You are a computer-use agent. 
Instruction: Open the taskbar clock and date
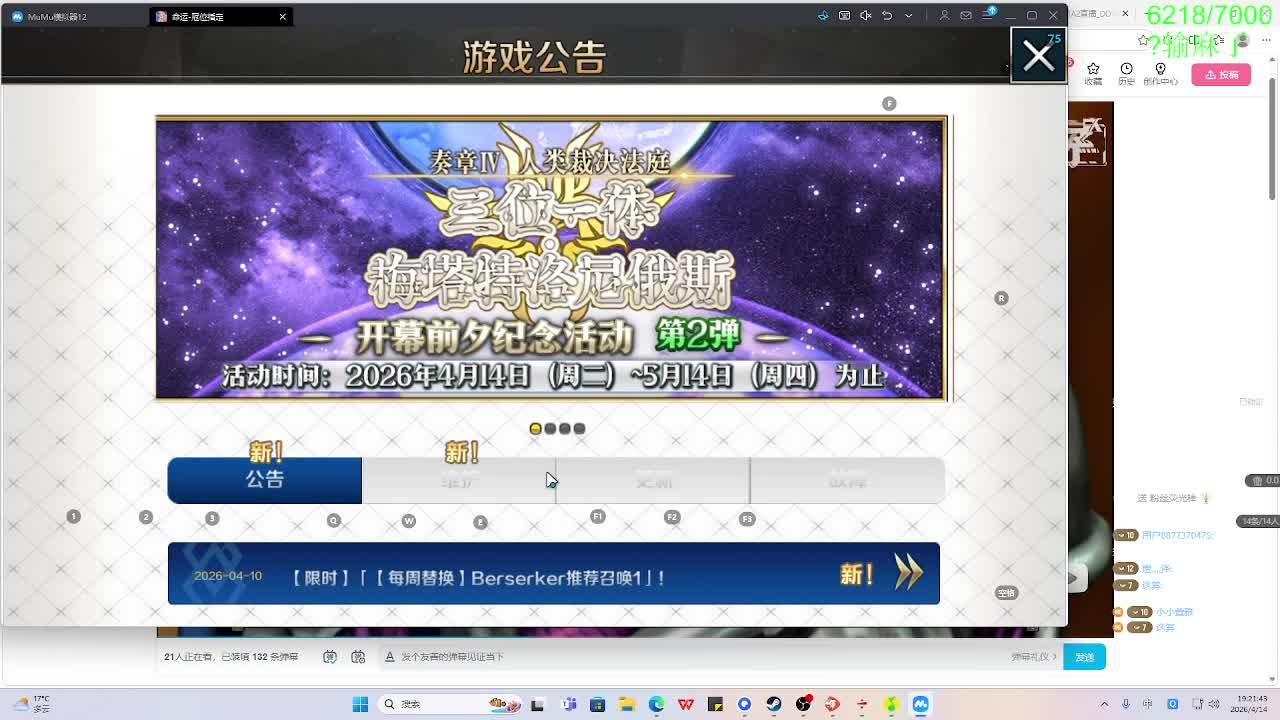click(x=1251, y=704)
